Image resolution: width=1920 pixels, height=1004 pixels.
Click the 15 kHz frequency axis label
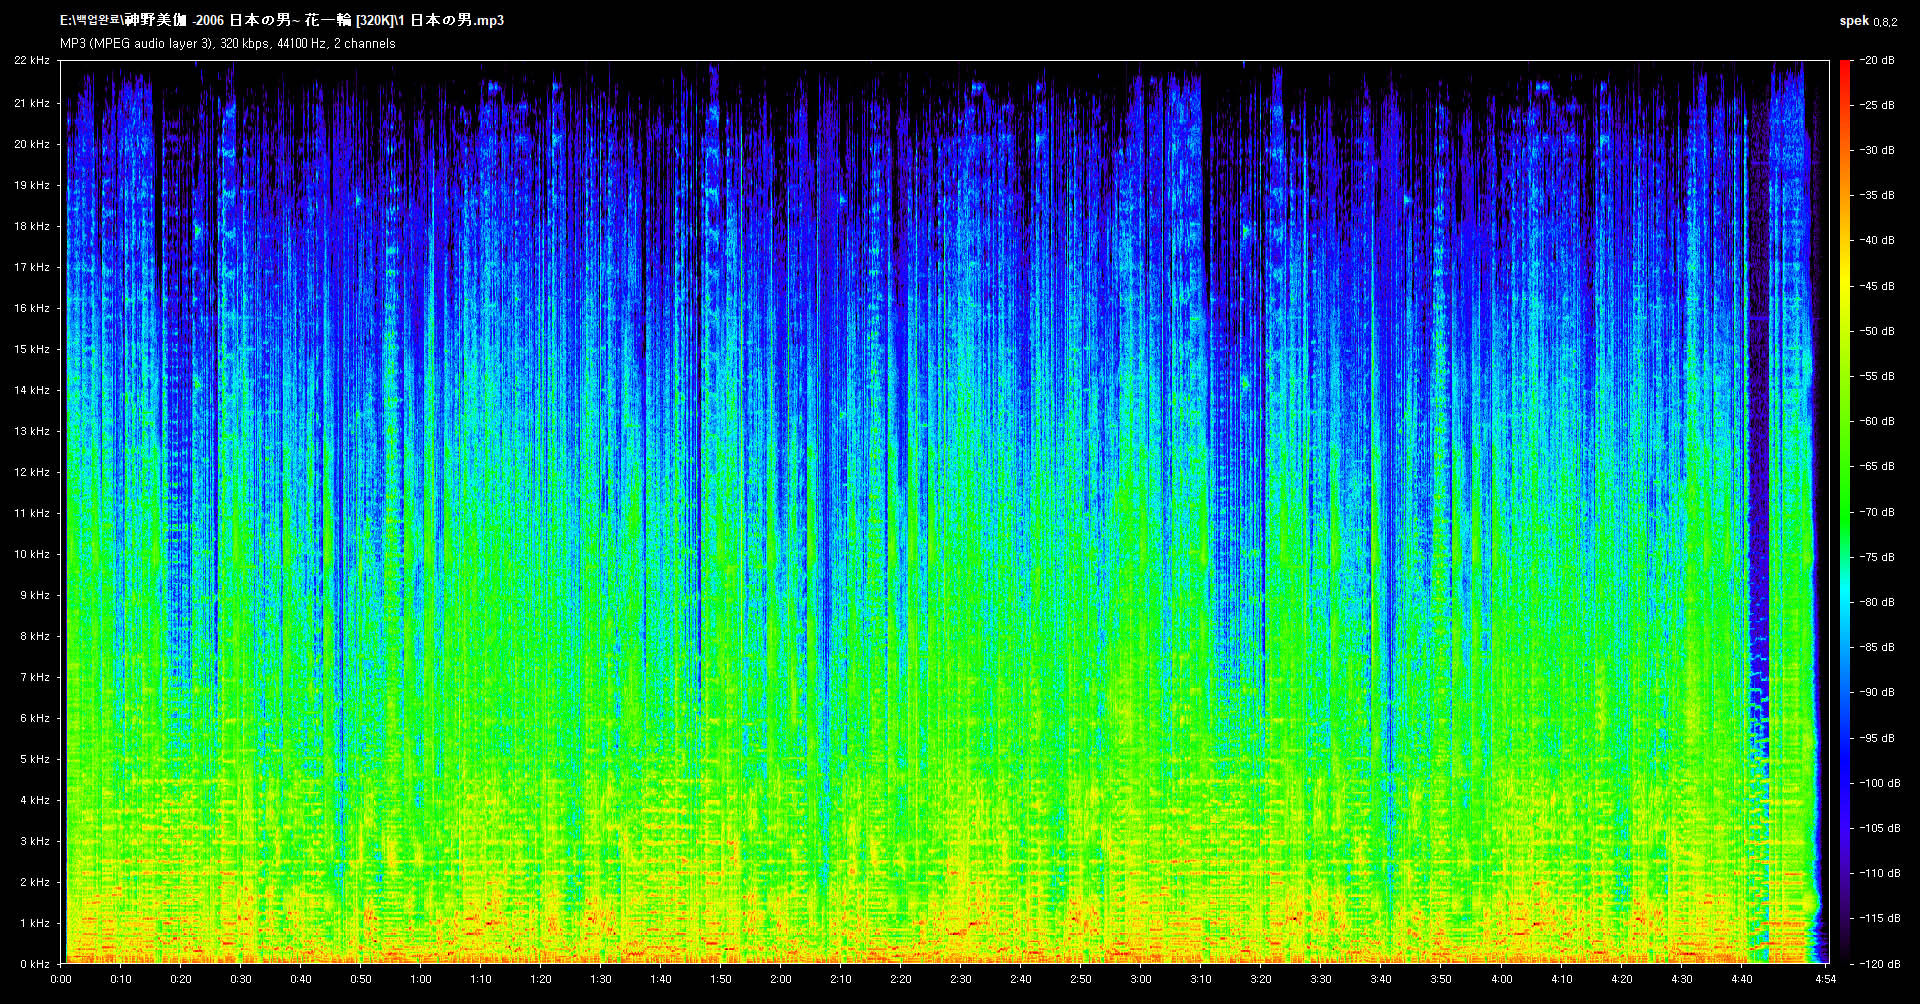pyautogui.click(x=32, y=349)
